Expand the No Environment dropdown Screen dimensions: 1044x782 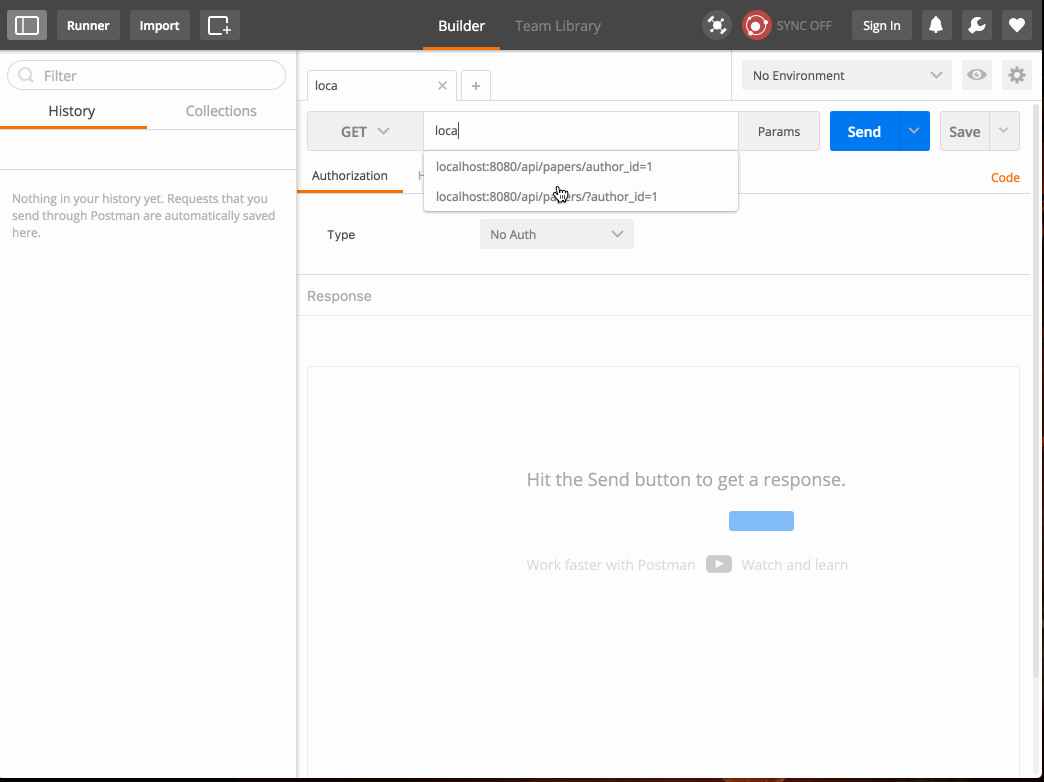(847, 75)
